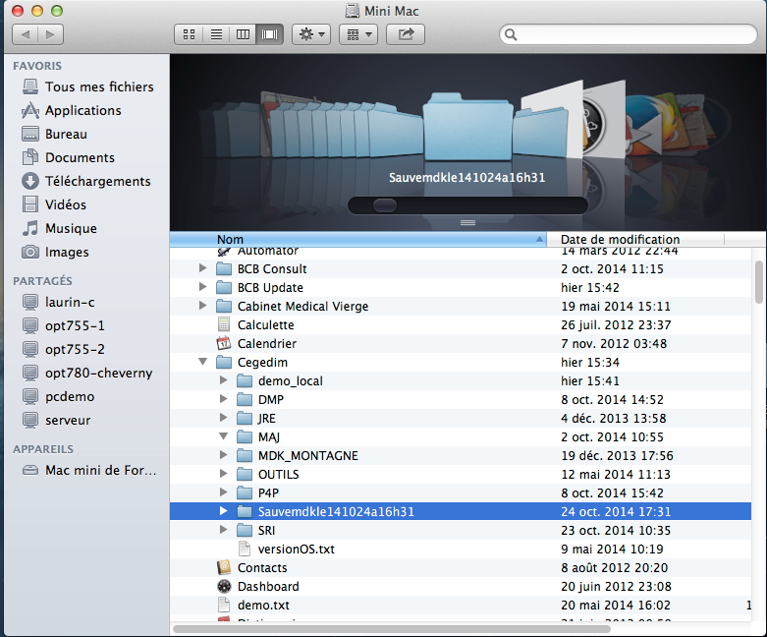Go back with the left arrow button
The width and height of the screenshot is (767, 637).
[24, 35]
